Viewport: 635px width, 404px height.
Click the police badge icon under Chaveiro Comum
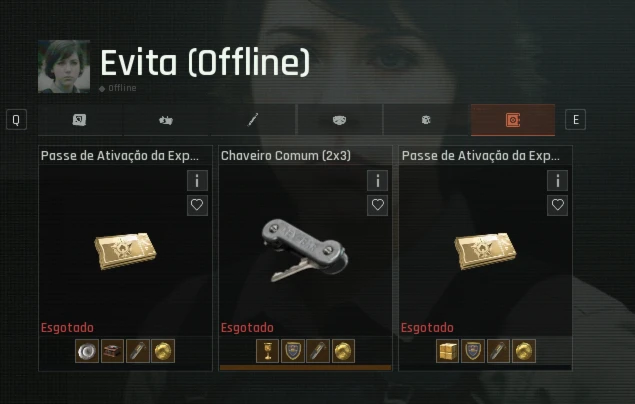click(x=292, y=351)
